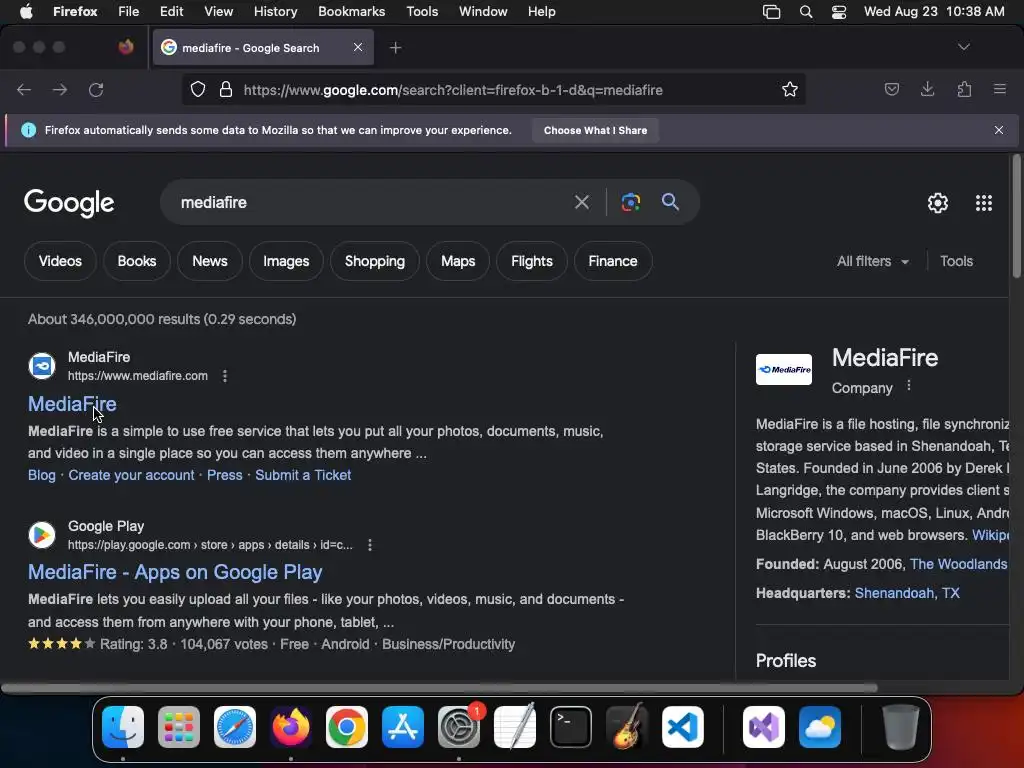This screenshot has height=768, width=1024.
Task: Open a new tab with plus button
Action: click(395, 48)
